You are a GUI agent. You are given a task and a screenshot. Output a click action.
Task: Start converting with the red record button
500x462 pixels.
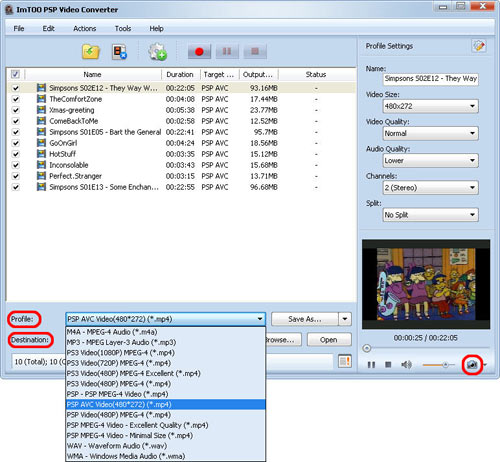199,51
